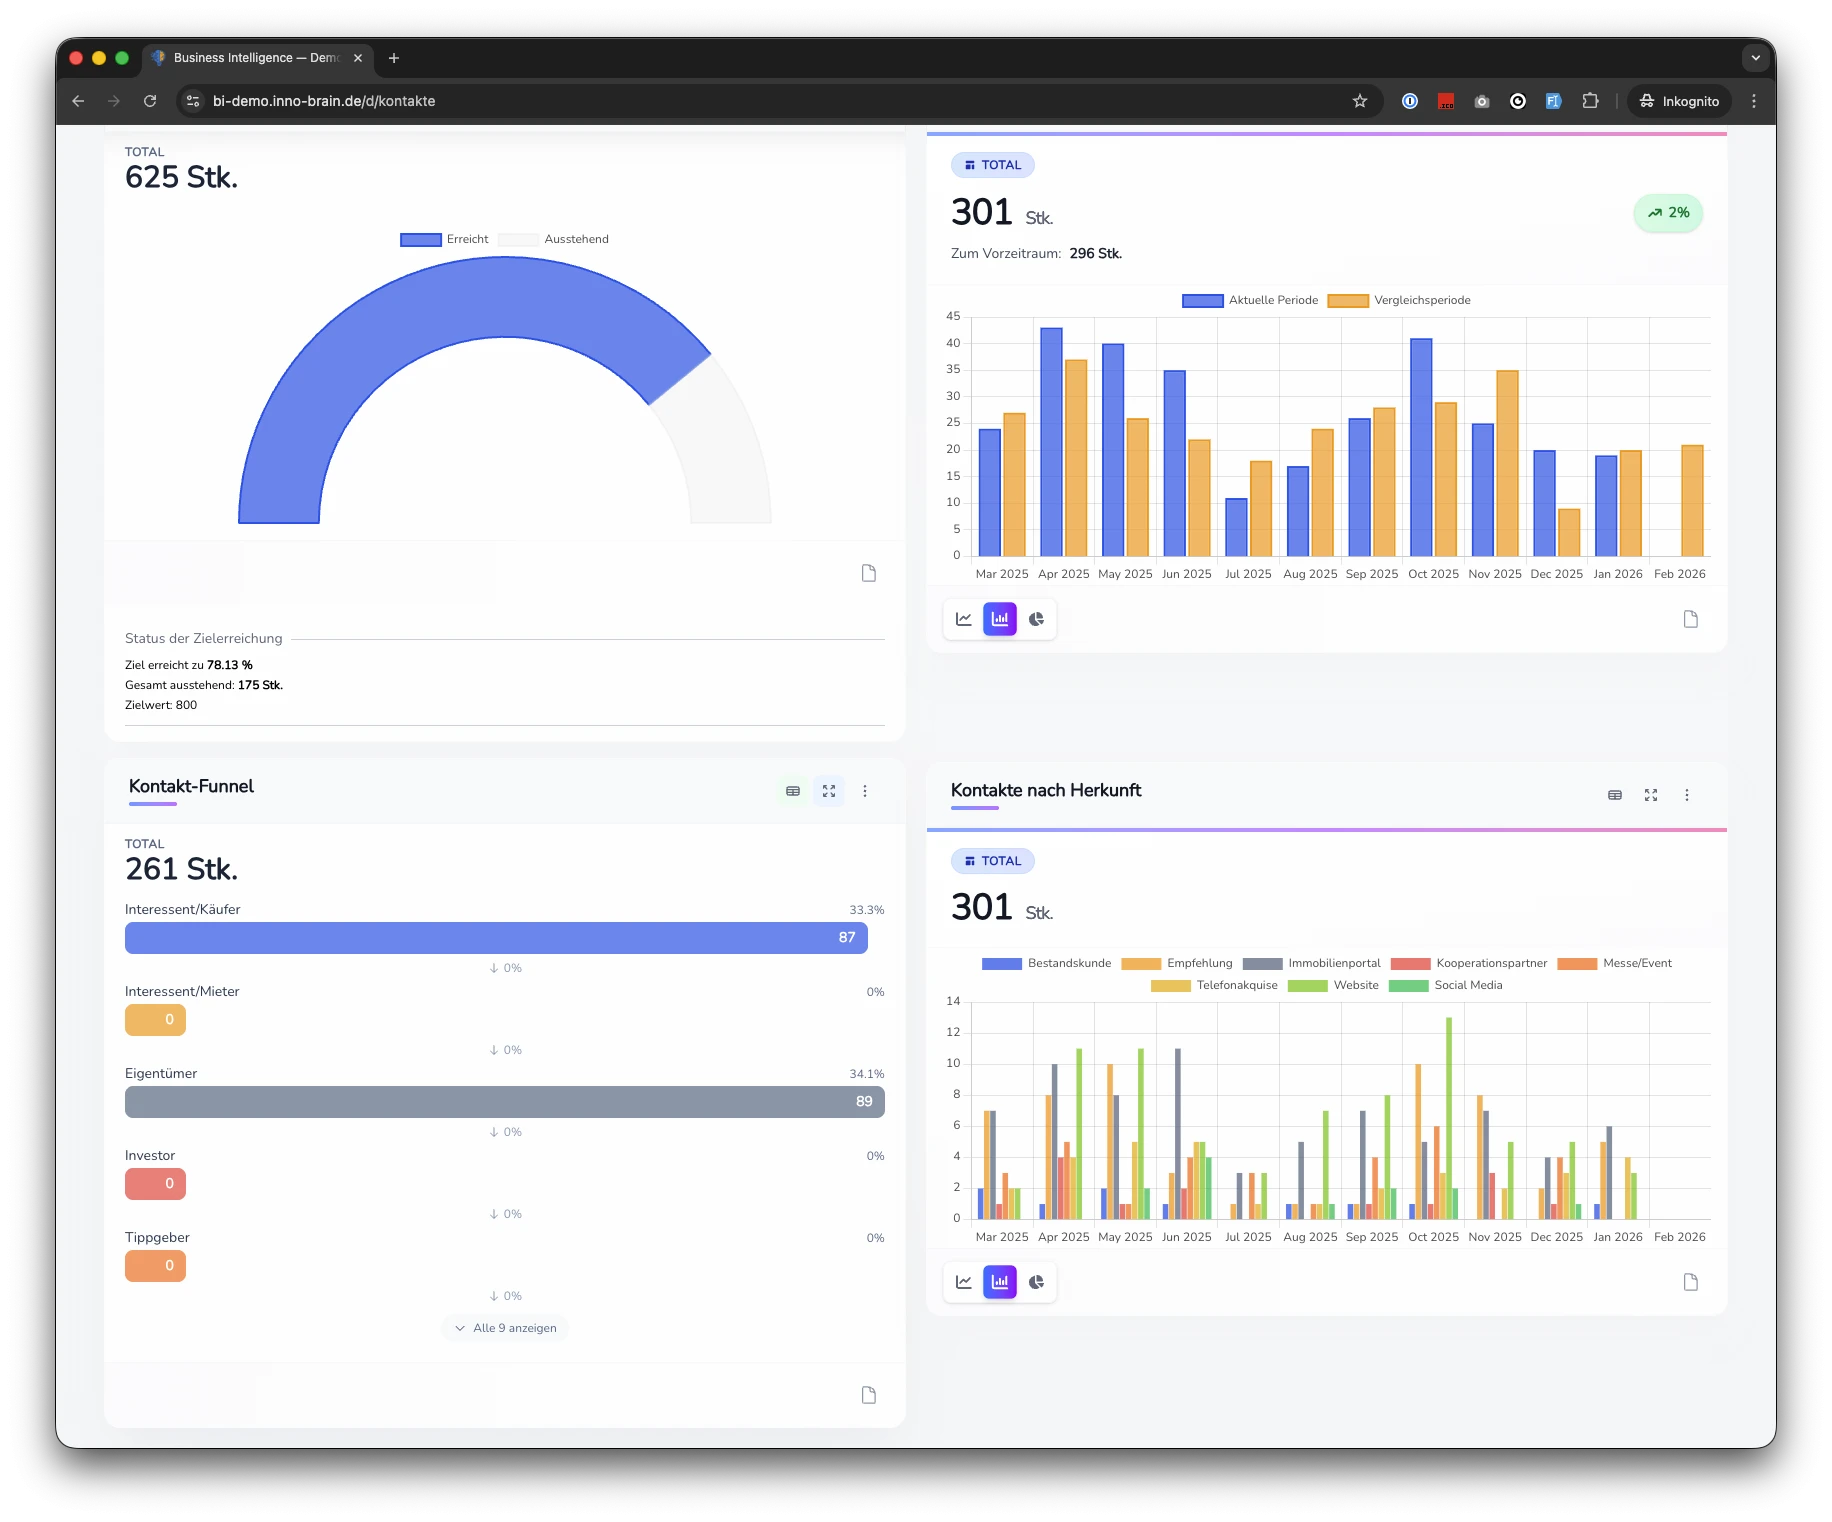Open Kontakt-Funnel three-dot options menu

click(x=865, y=791)
